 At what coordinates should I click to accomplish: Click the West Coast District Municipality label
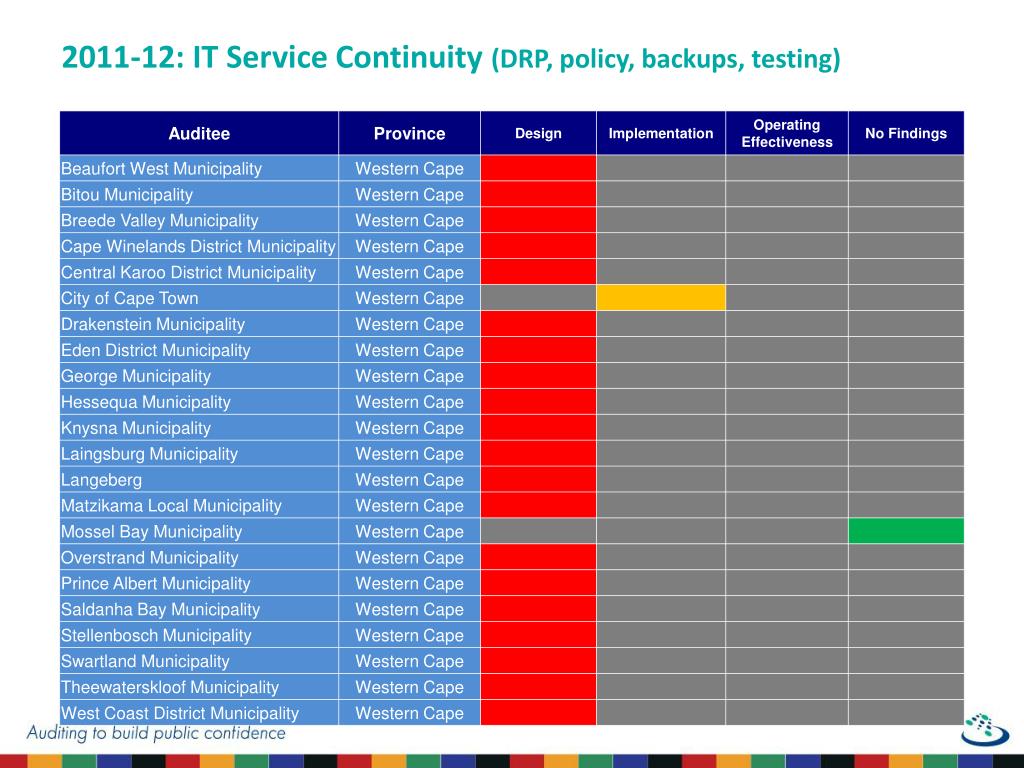coord(180,712)
